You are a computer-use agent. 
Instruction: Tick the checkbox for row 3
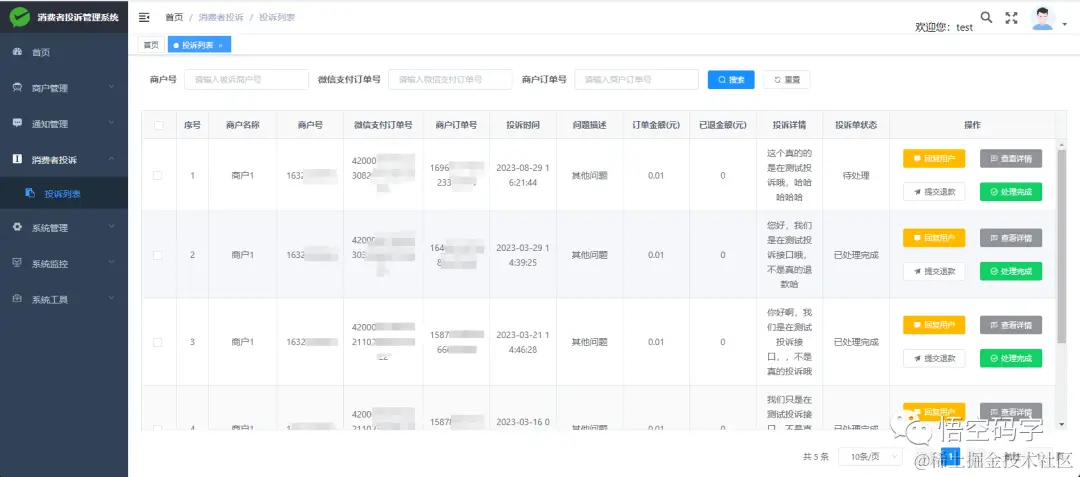click(x=158, y=342)
